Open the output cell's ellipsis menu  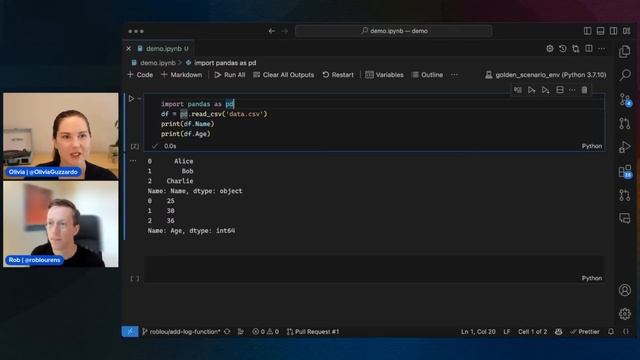tap(133, 161)
